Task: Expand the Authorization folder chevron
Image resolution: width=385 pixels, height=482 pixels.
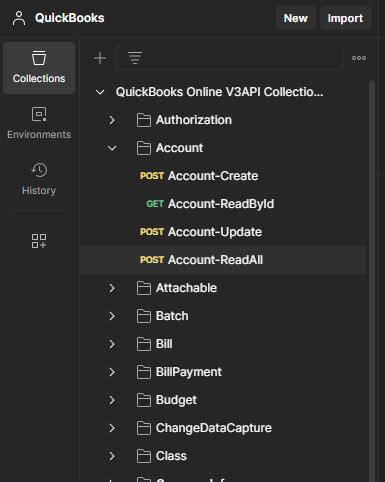Action: click(x=112, y=120)
